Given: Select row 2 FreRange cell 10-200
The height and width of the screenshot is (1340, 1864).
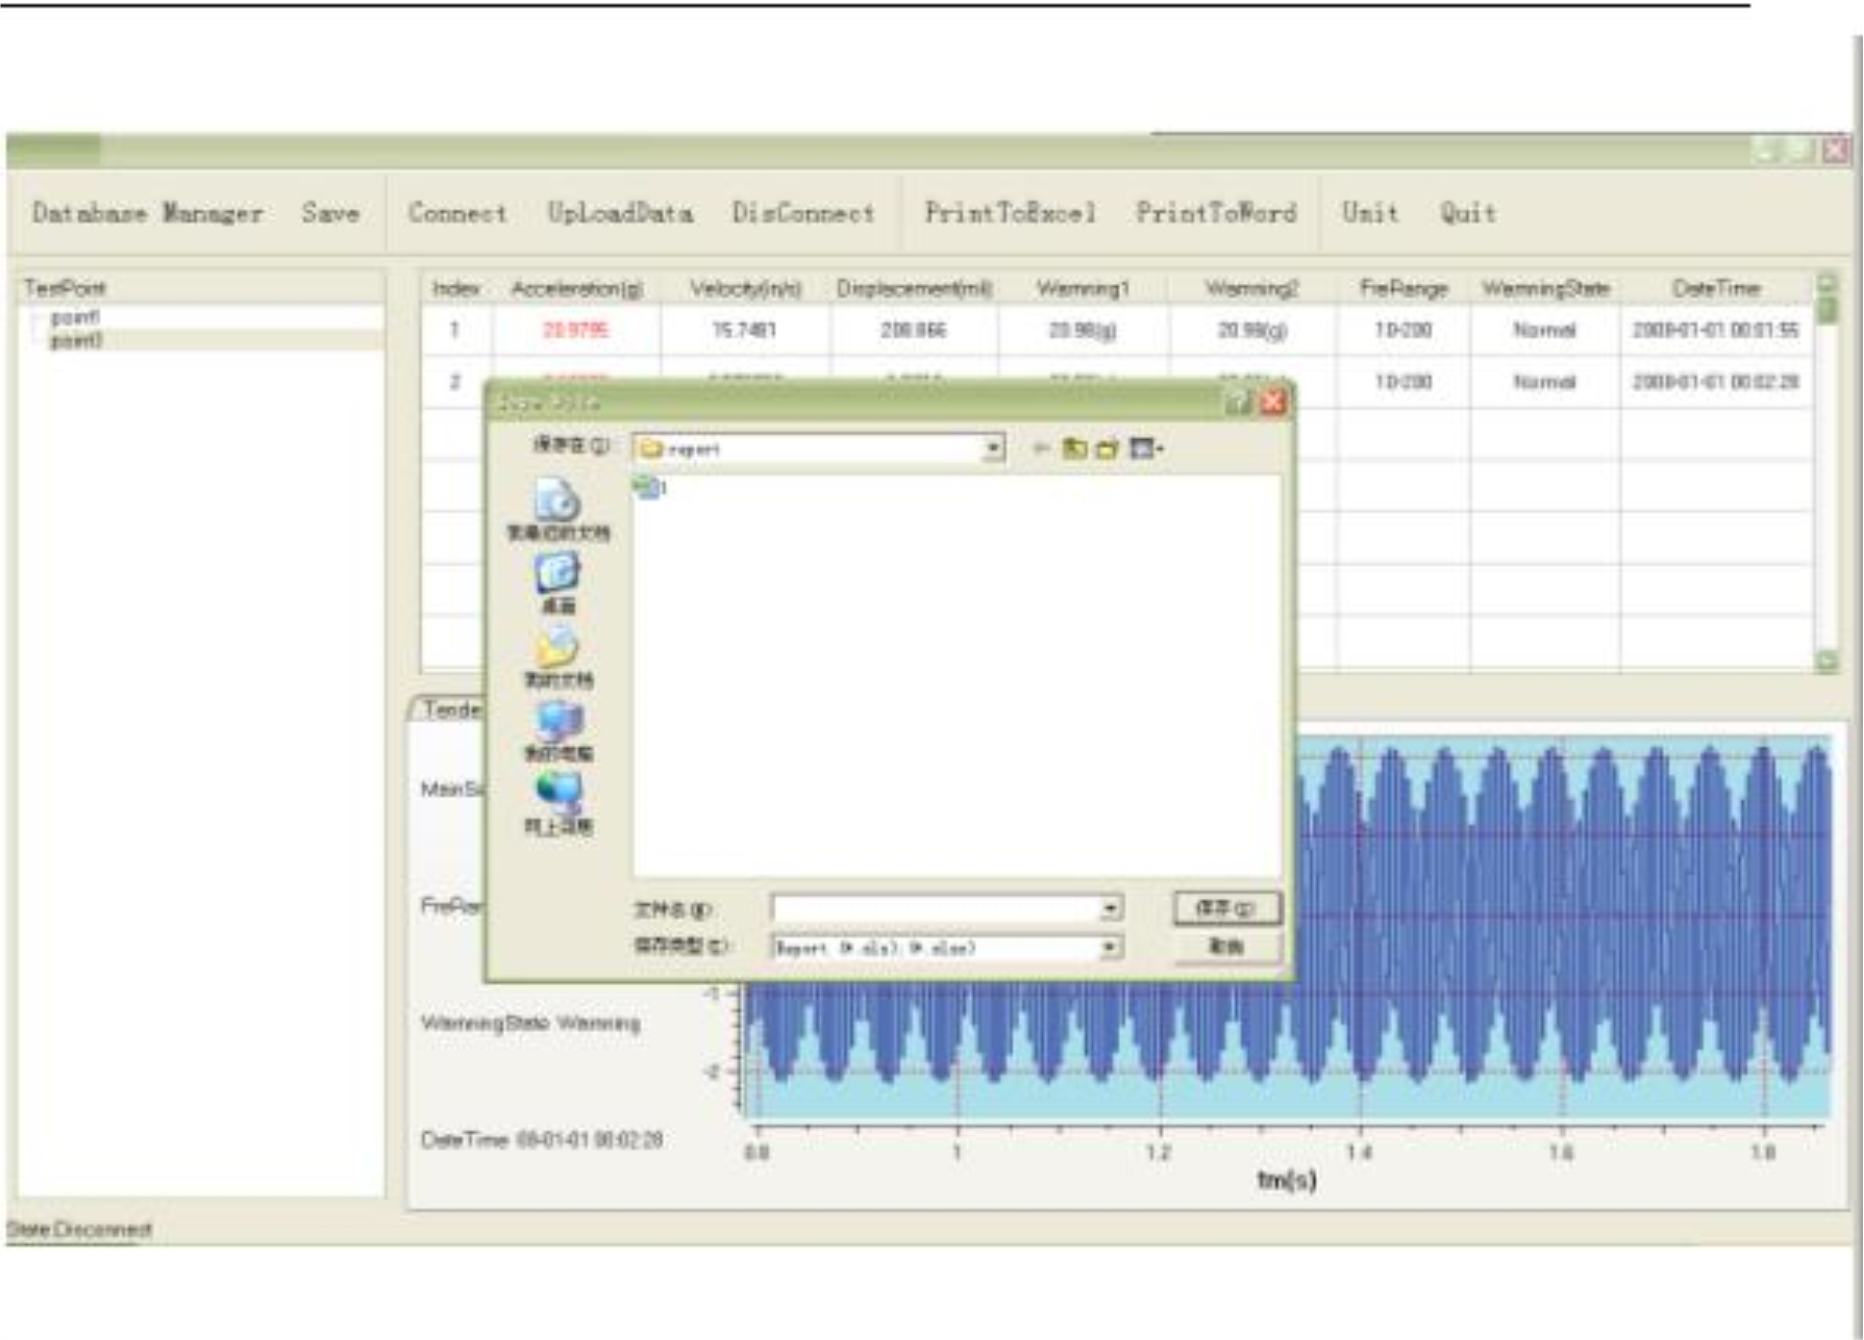Looking at the screenshot, I should [1403, 382].
